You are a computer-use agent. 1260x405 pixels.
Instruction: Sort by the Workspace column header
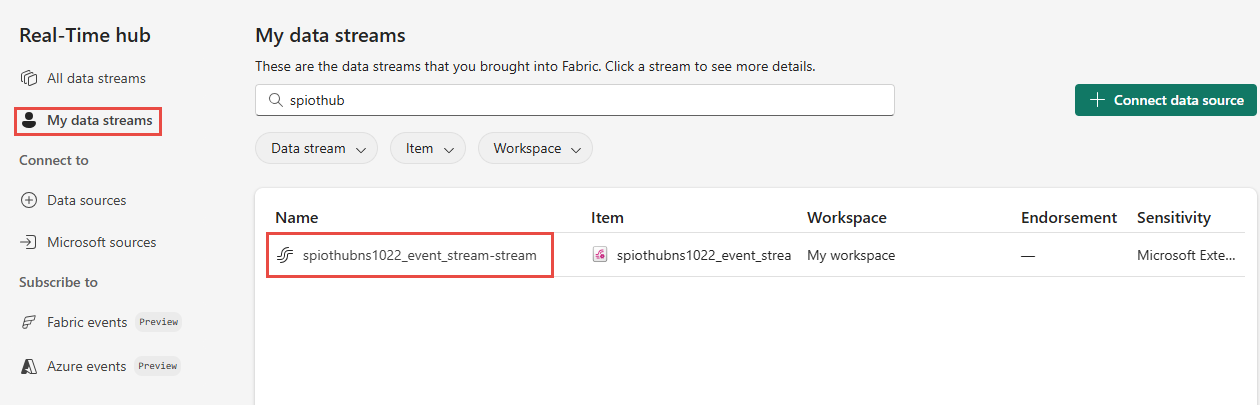pyautogui.click(x=847, y=217)
